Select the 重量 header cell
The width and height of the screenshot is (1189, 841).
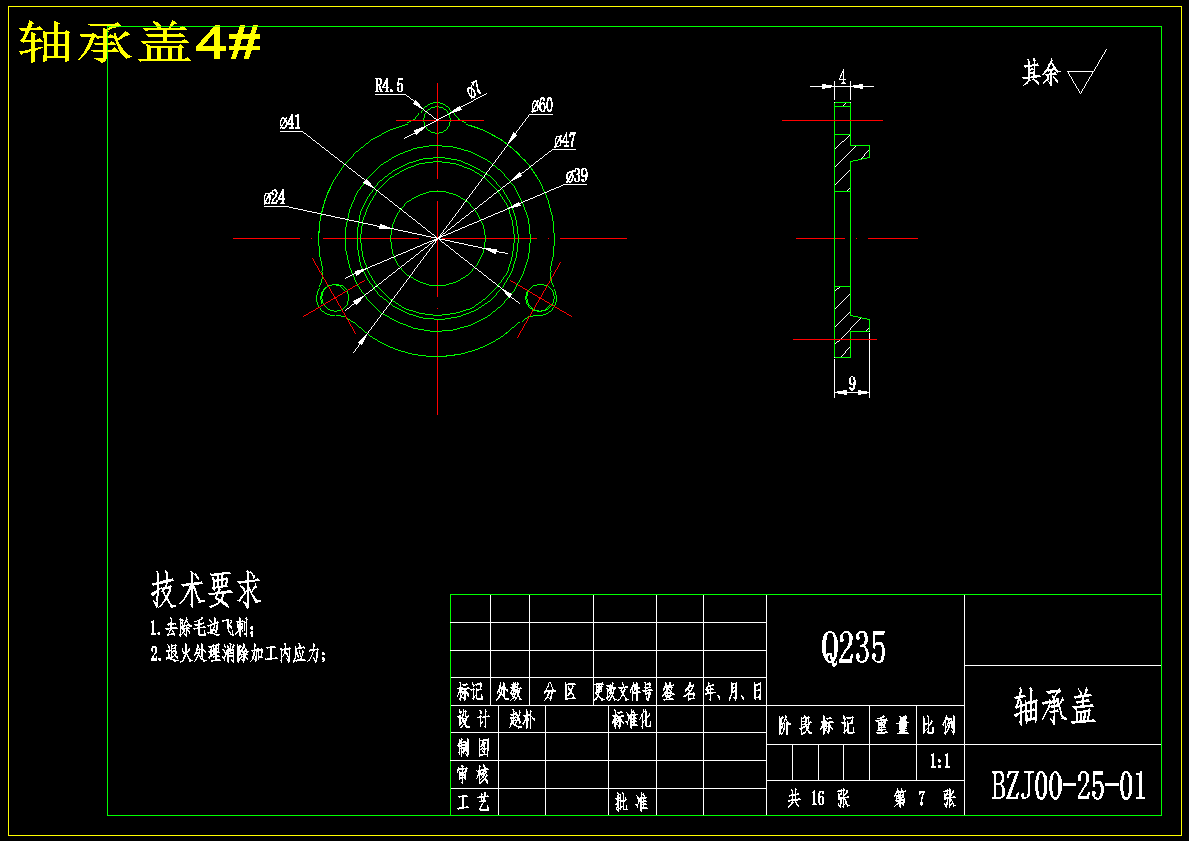coord(893,726)
